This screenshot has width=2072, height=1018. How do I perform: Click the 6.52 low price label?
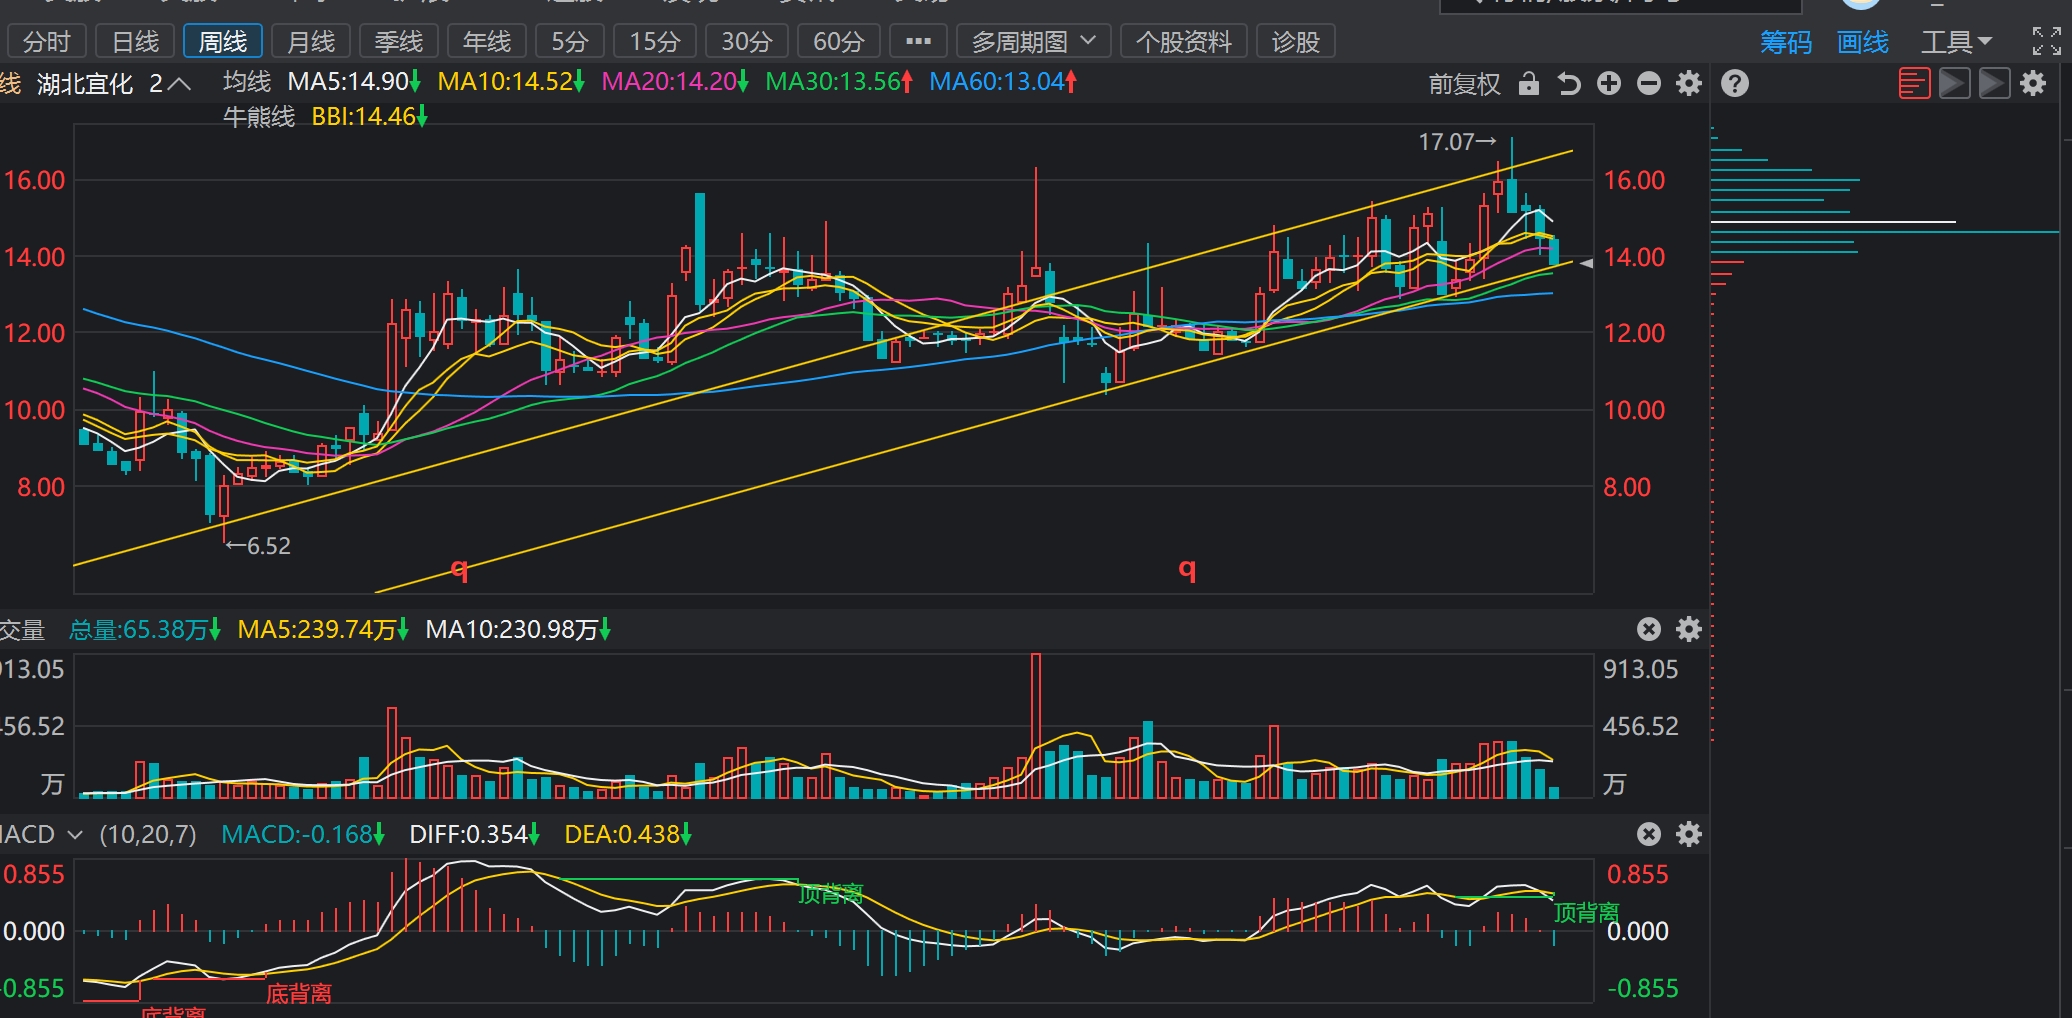pyautogui.click(x=258, y=546)
